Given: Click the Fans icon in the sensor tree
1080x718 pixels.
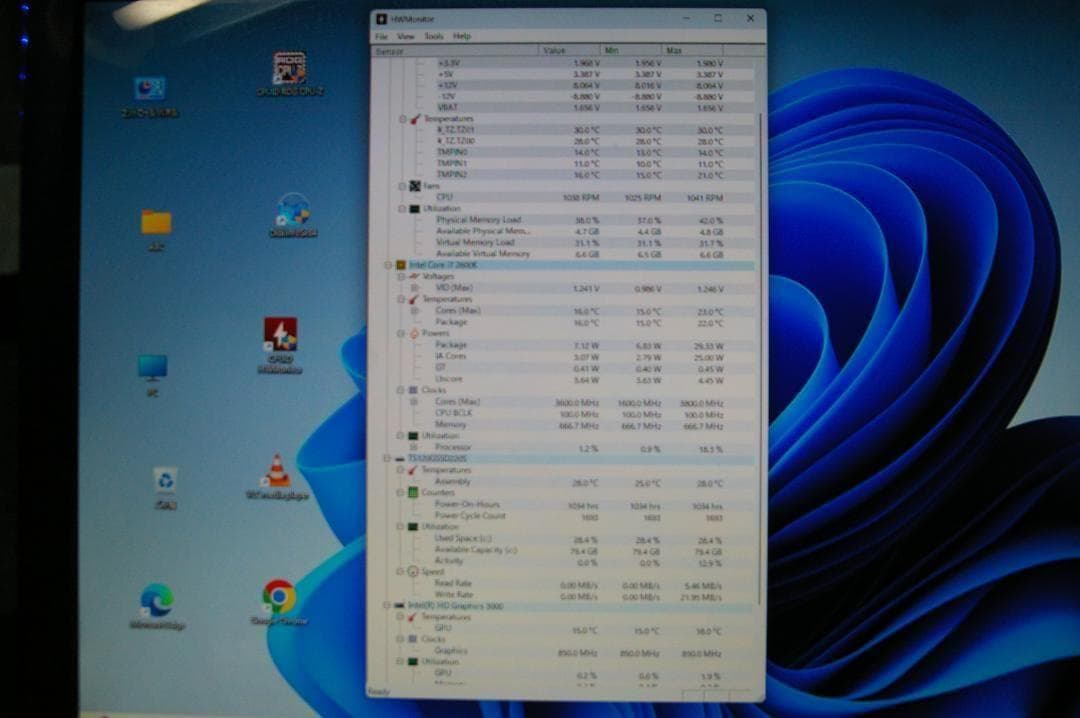Looking at the screenshot, I should [x=413, y=186].
